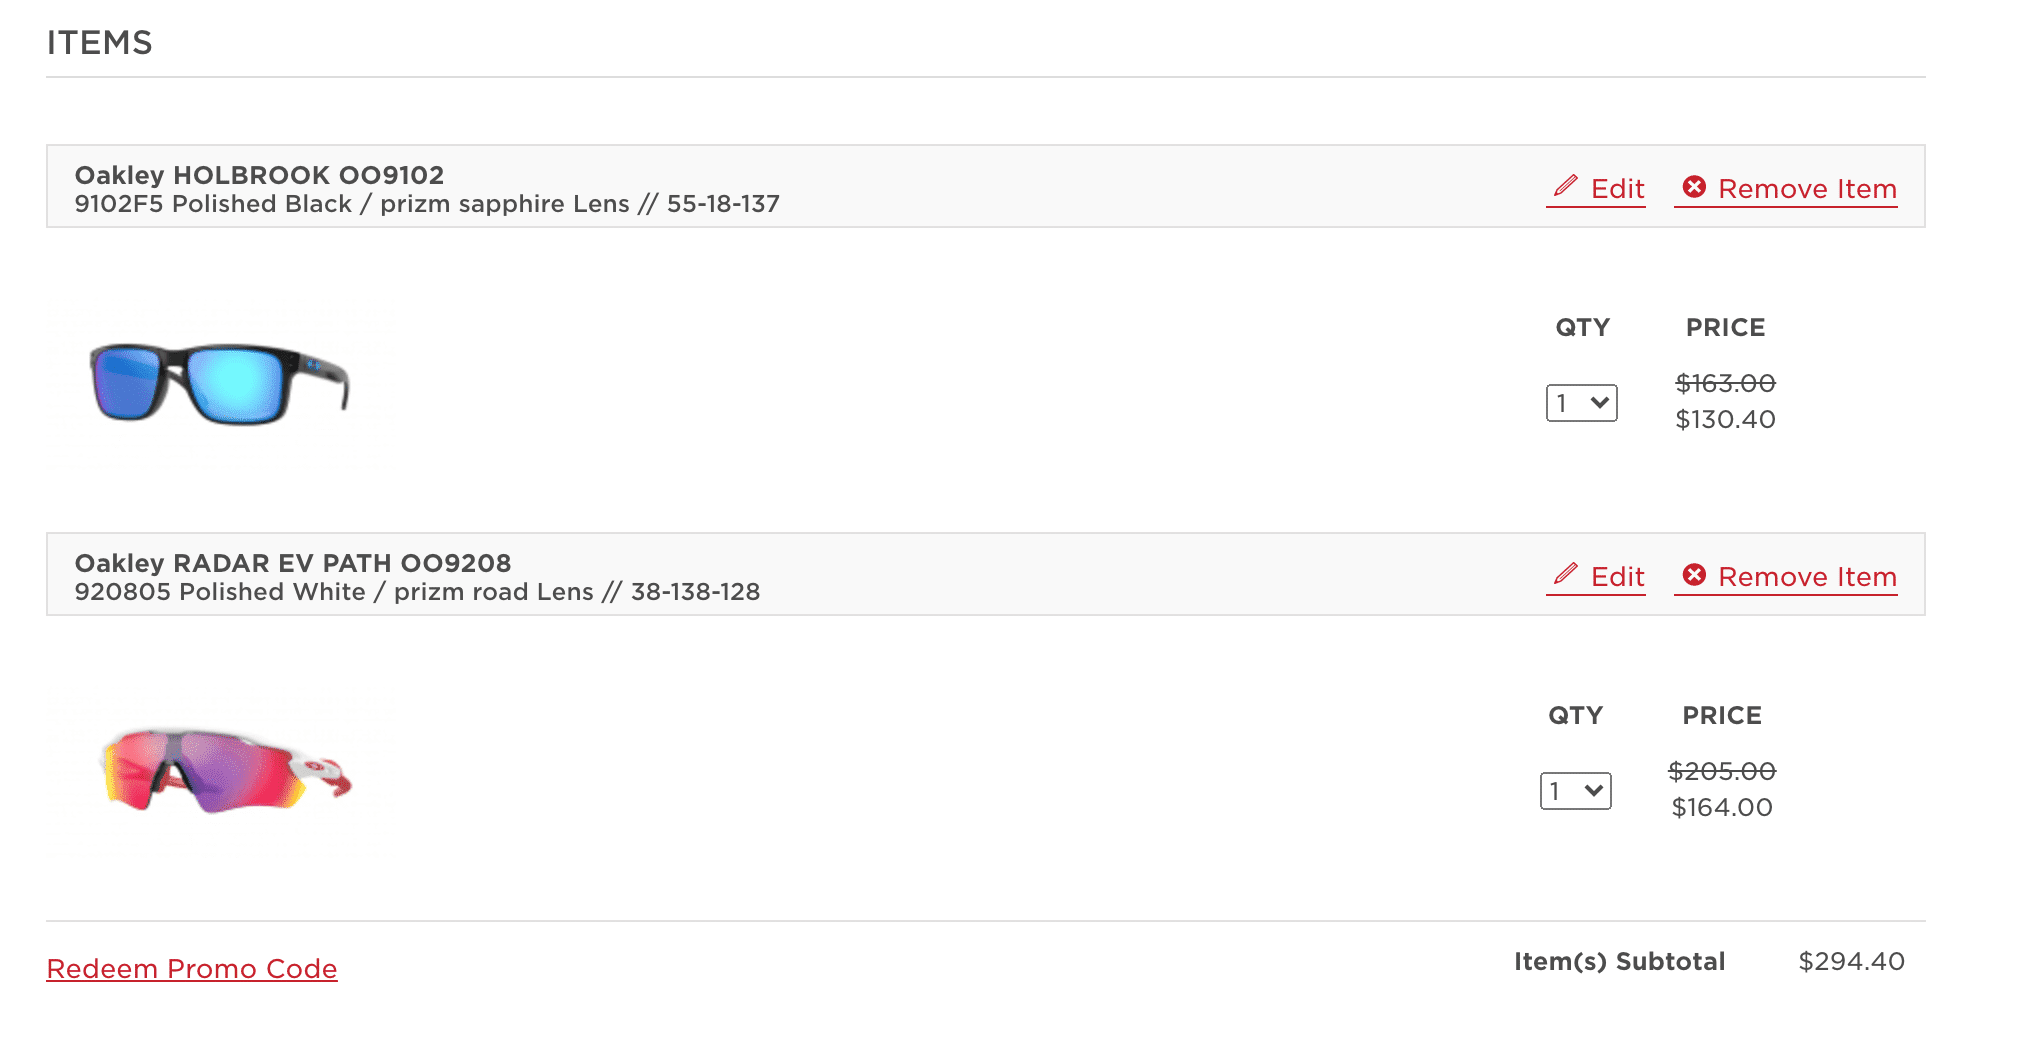The width and height of the screenshot is (2040, 1048).
Task: Click the pencil icon for RADAR EV PATH
Action: (1566, 575)
